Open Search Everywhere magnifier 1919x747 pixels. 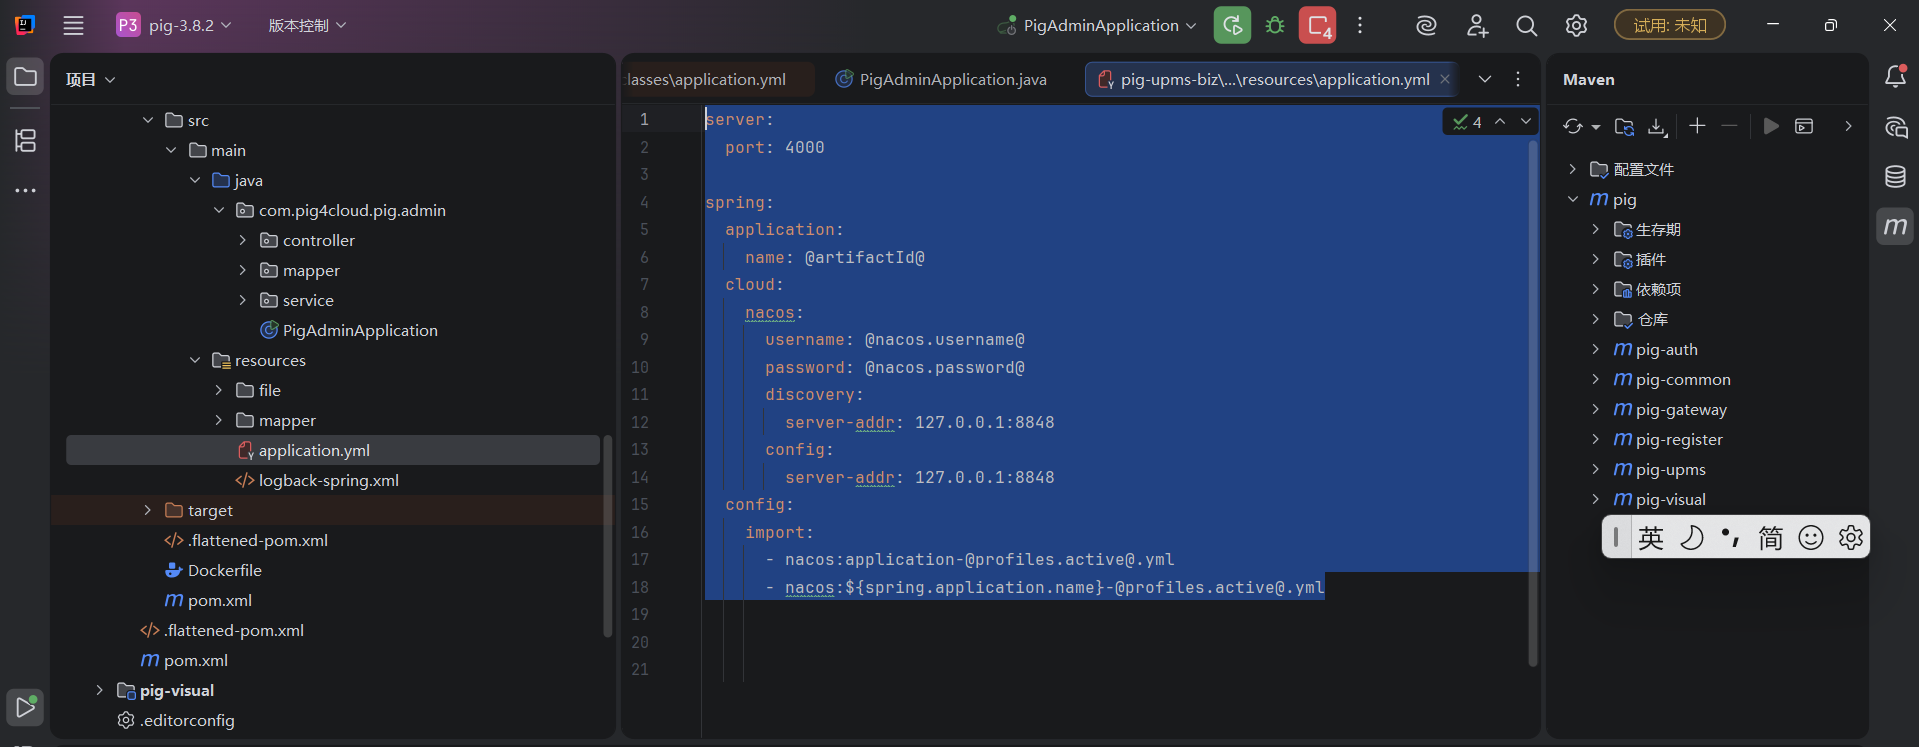tap(1526, 26)
